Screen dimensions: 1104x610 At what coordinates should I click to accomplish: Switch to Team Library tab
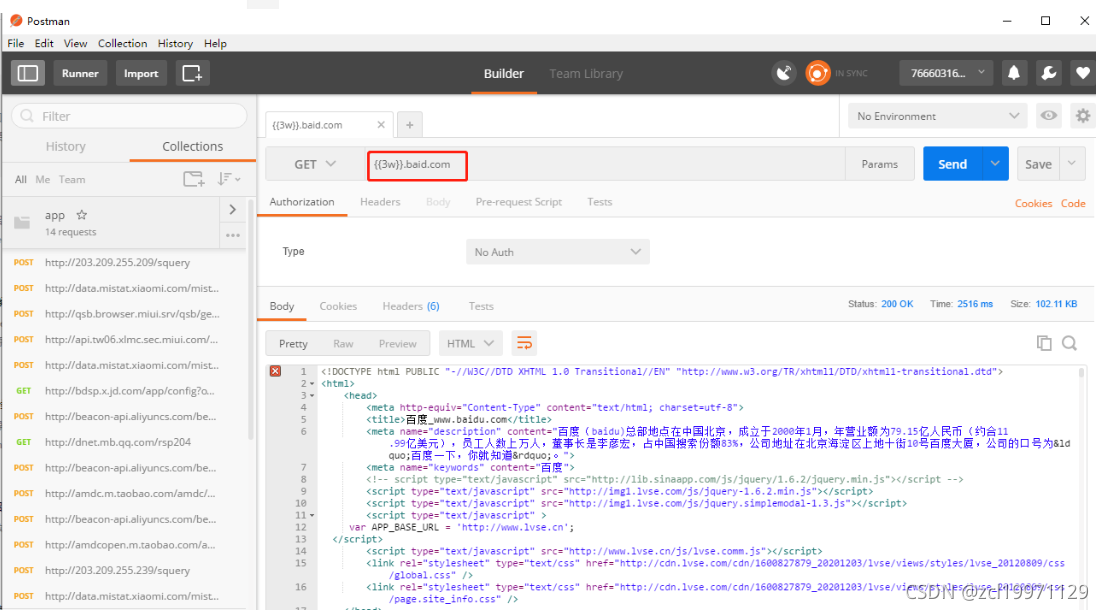point(586,73)
